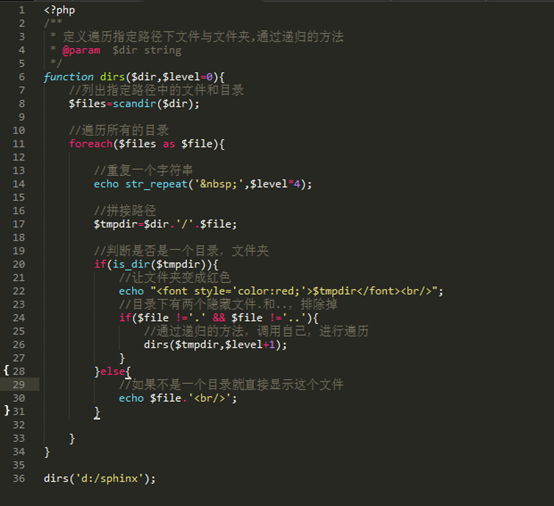Image resolution: width=554 pixels, height=506 pixels.
Task: Click the $tmpdir assignment on line 17
Action: [165, 224]
